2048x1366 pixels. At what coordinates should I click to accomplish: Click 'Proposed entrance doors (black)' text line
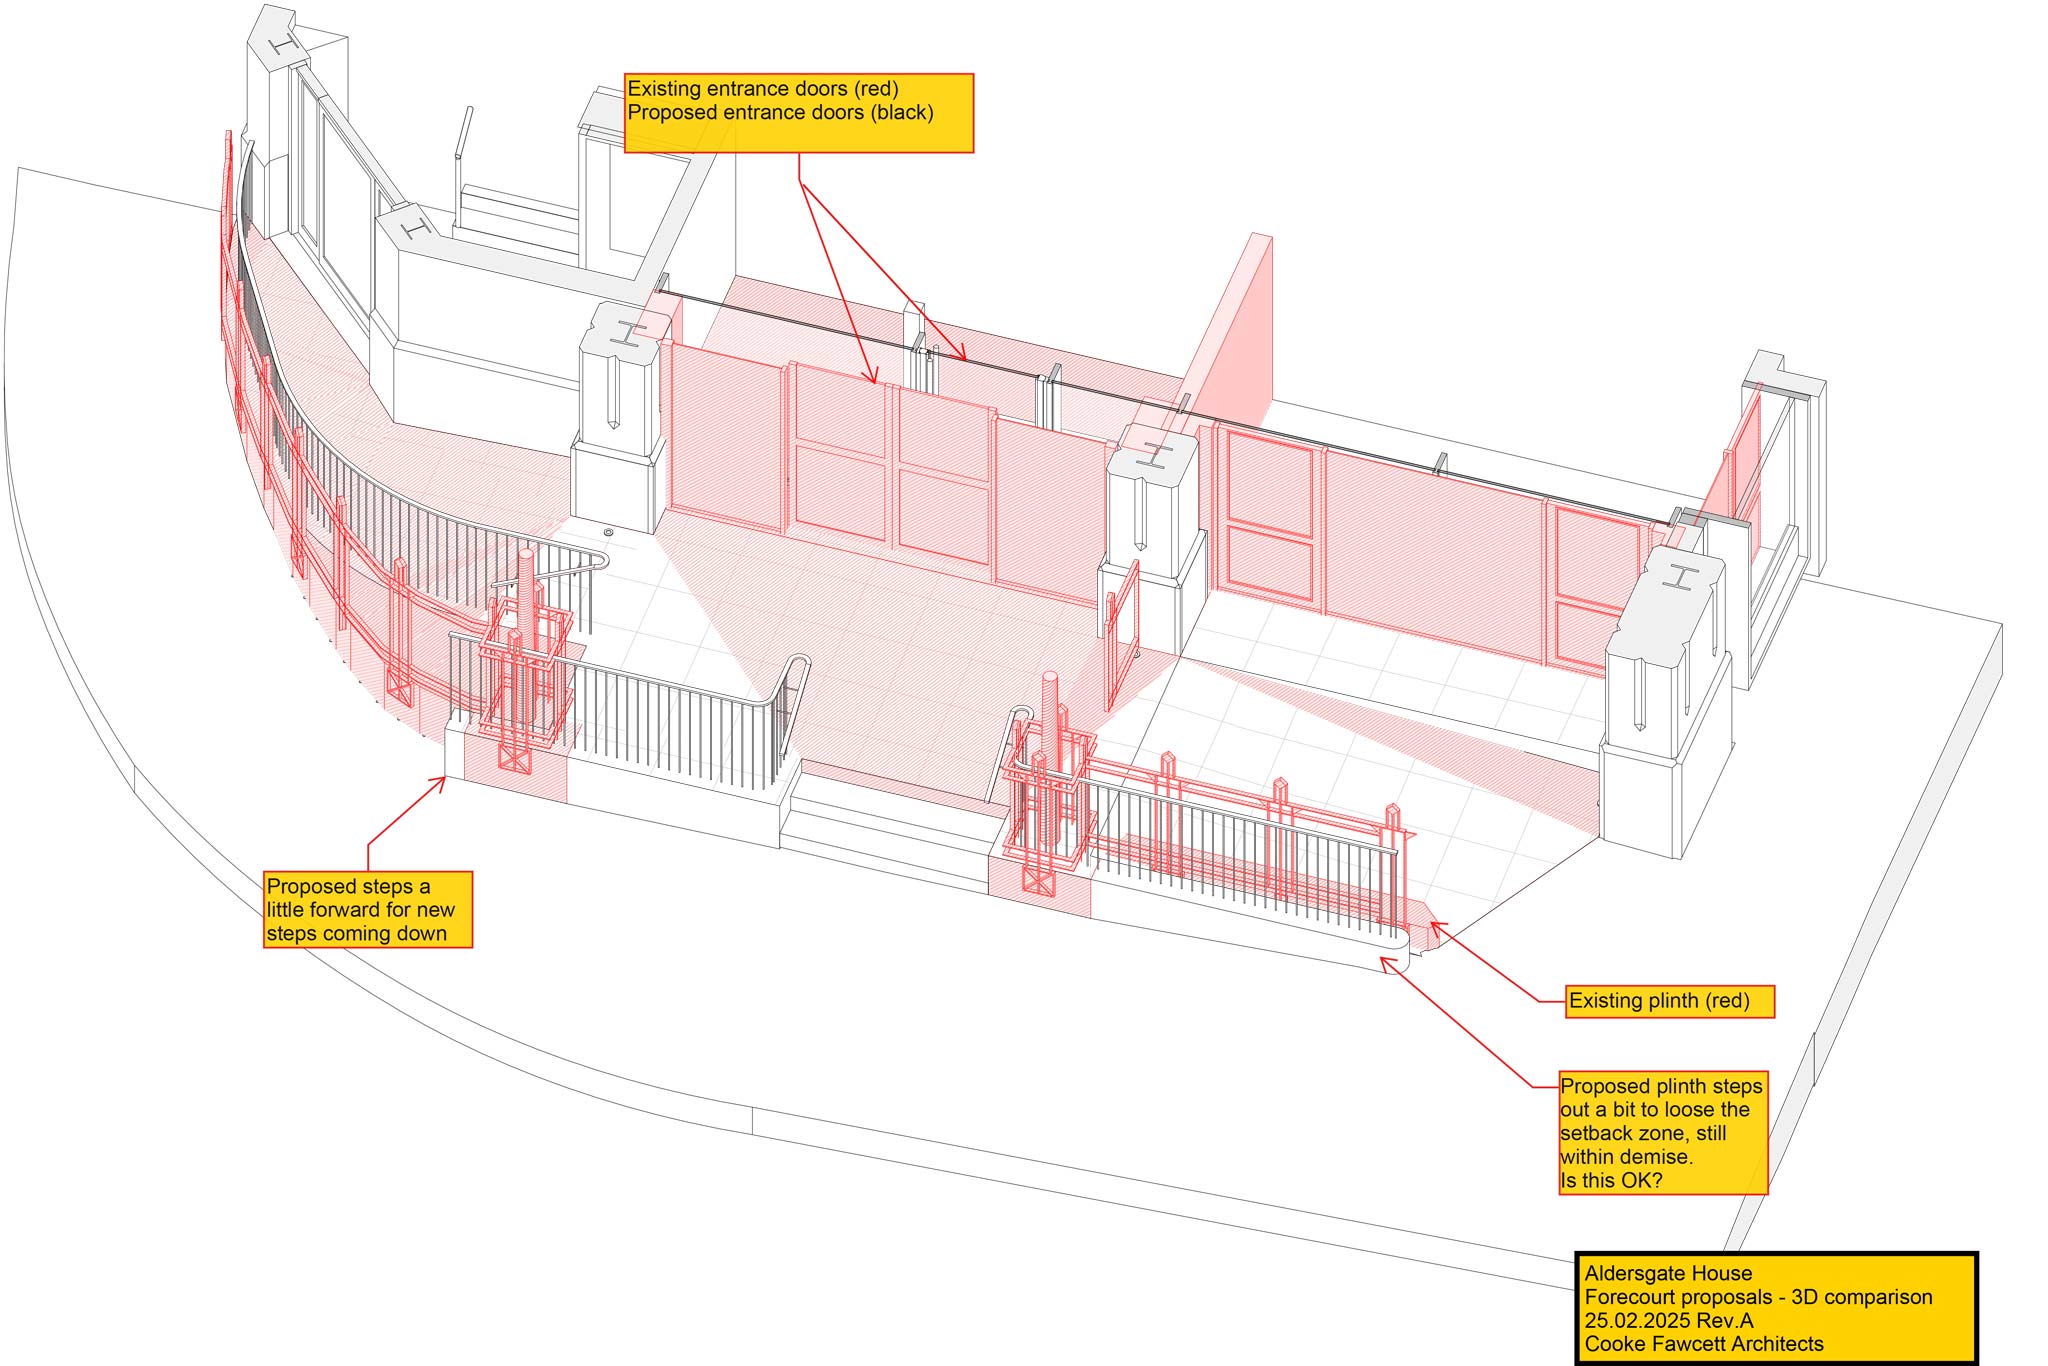coord(780,113)
